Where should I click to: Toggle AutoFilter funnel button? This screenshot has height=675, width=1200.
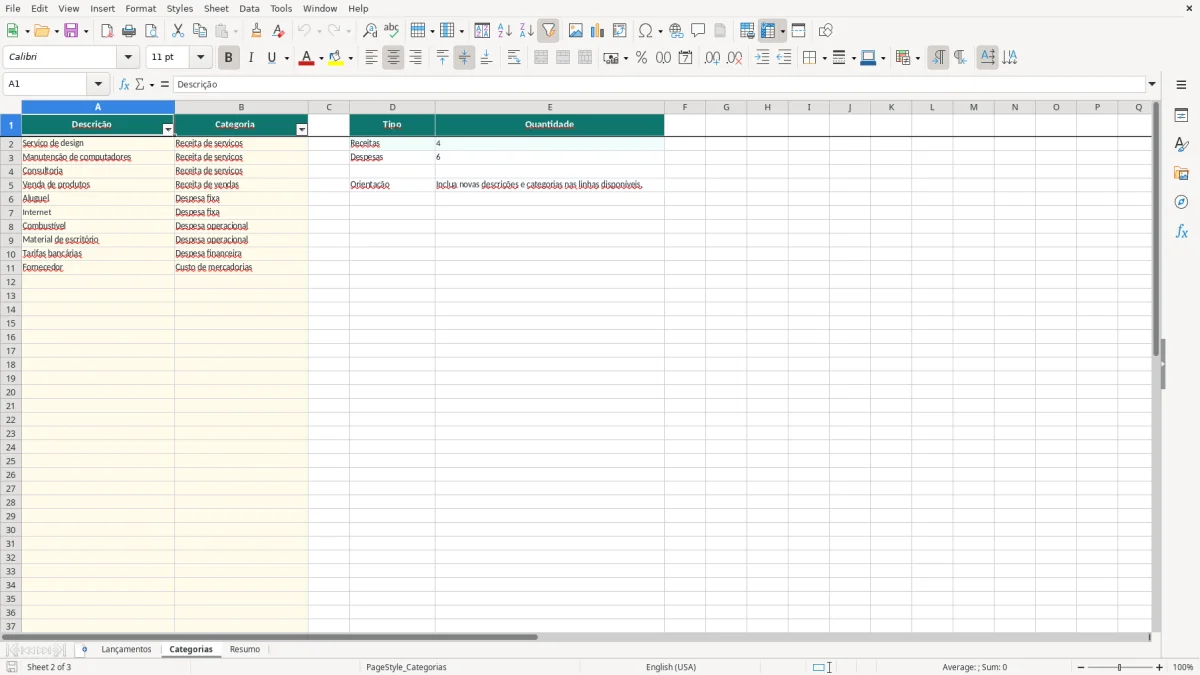pos(549,31)
